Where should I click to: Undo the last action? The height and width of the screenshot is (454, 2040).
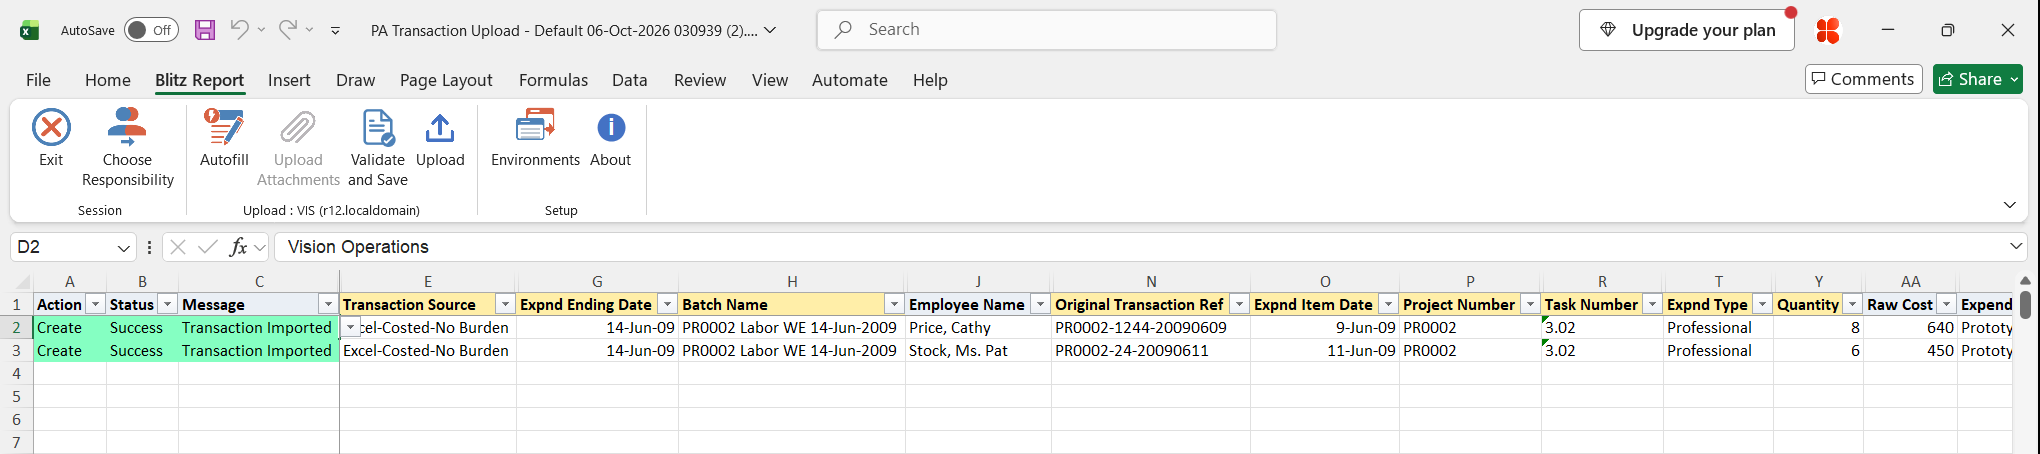[x=239, y=30]
